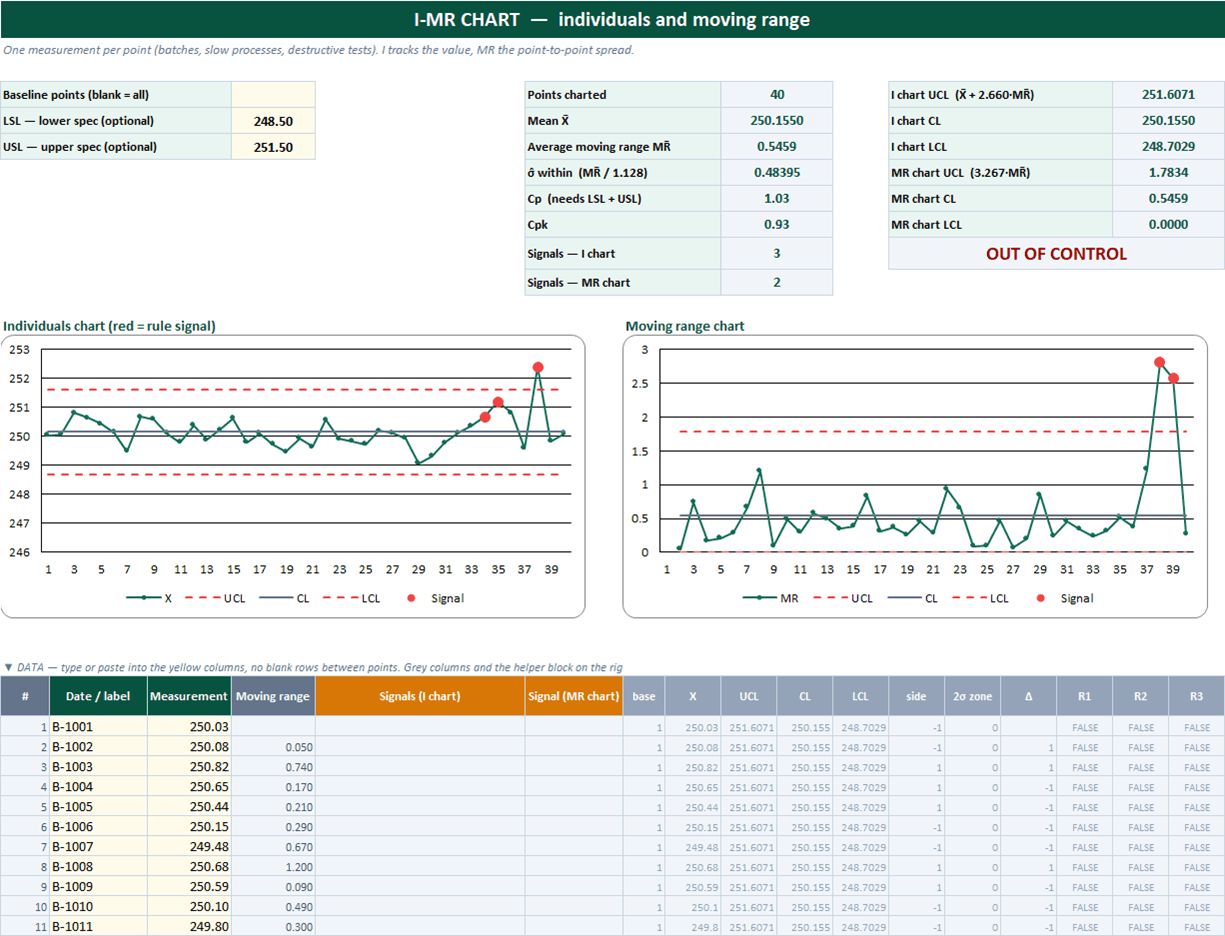Click the red signal point above UCL on Individuals chart

(538, 367)
